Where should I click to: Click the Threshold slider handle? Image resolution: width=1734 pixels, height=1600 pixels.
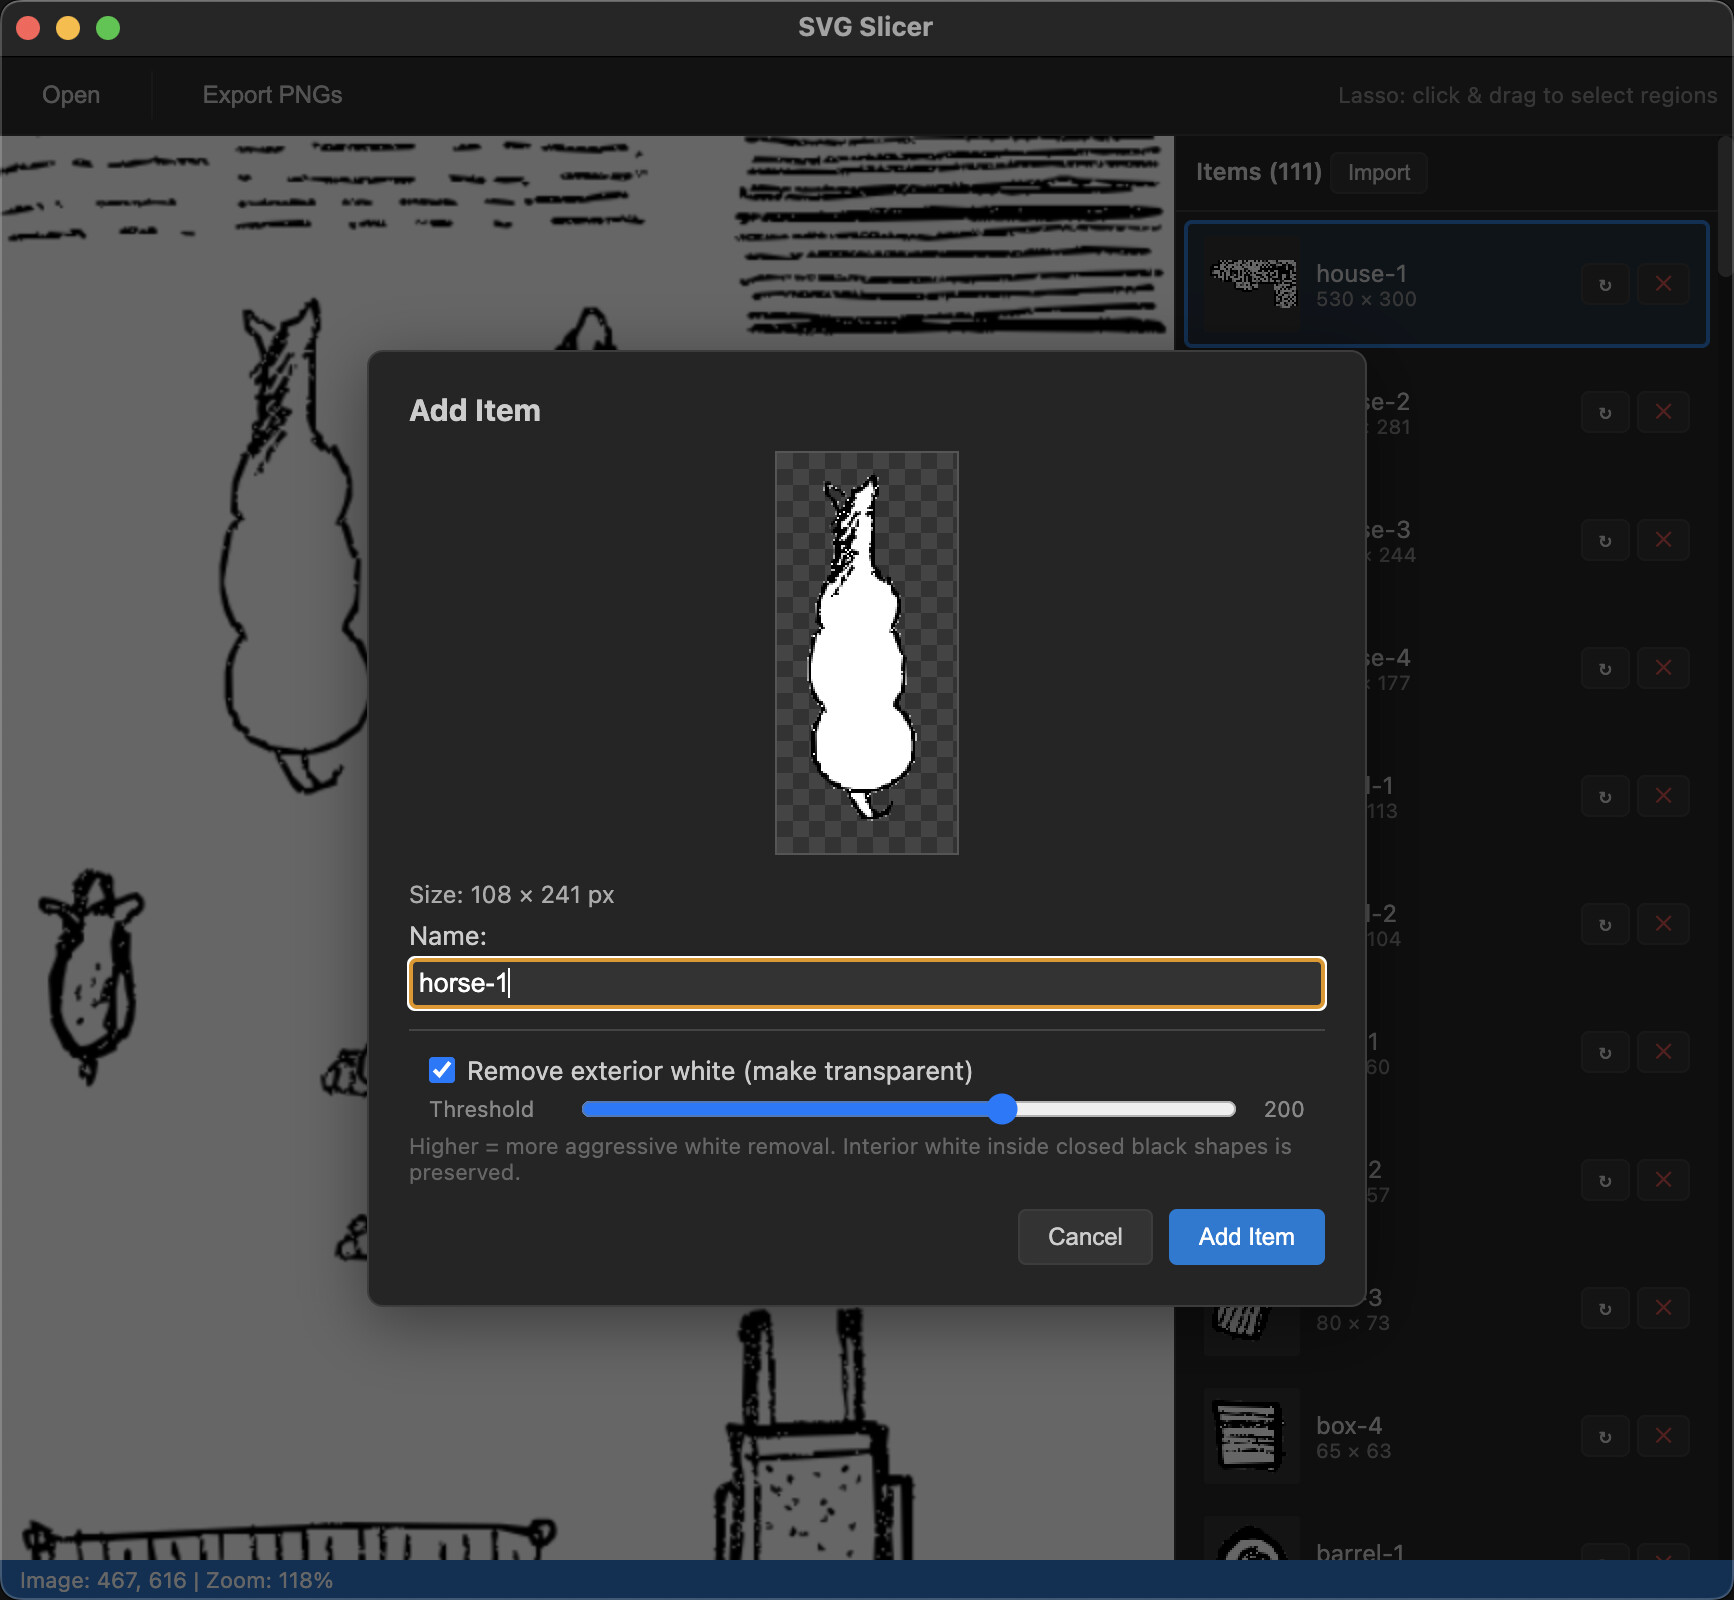1002,1109
